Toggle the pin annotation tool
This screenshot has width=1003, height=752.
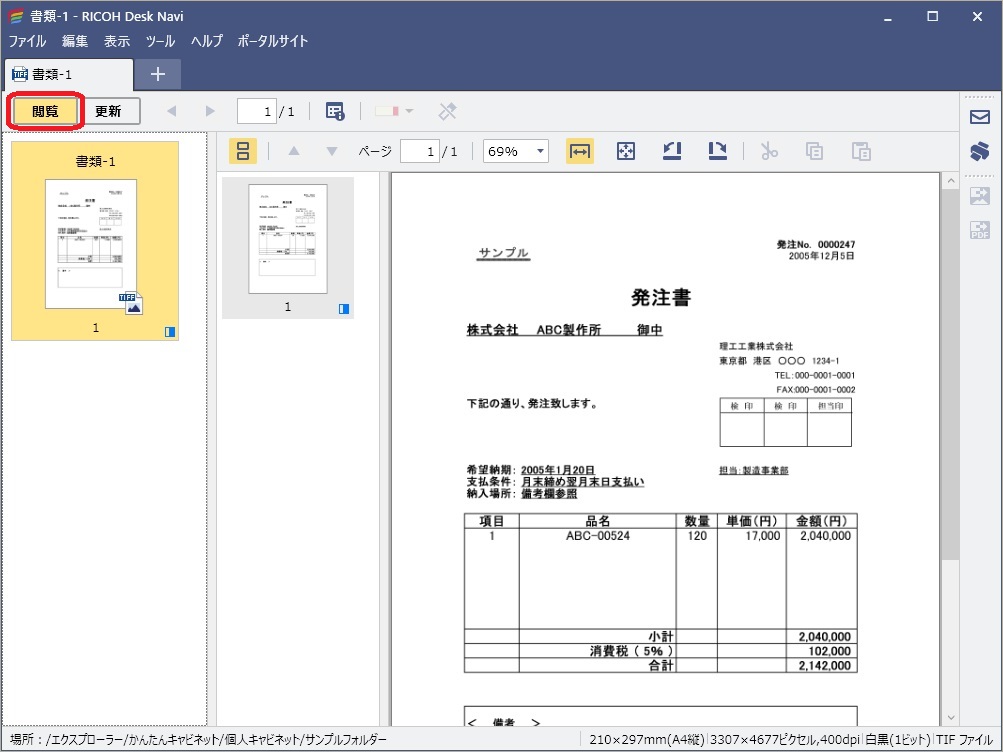446,111
